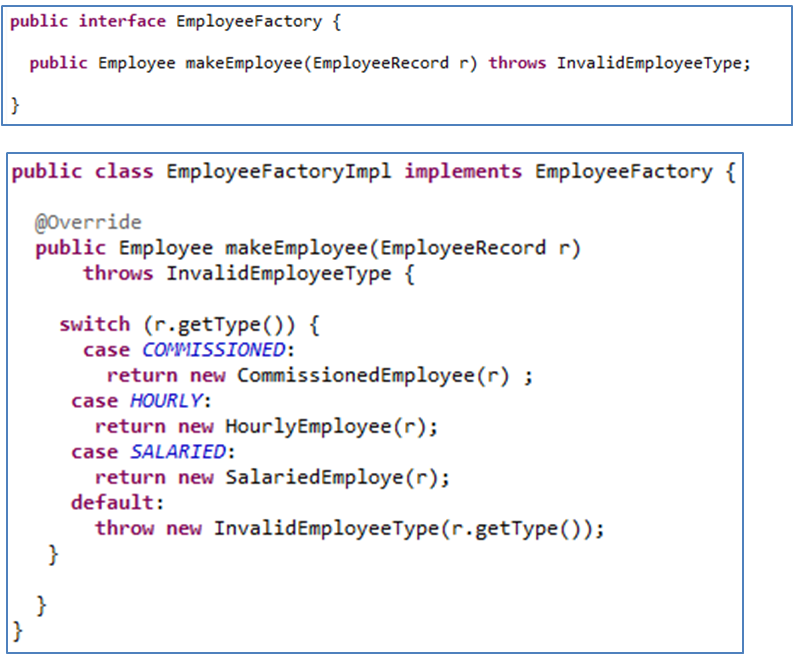Place cursor on the switch keyword
The image size is (794, 658).
94,324
